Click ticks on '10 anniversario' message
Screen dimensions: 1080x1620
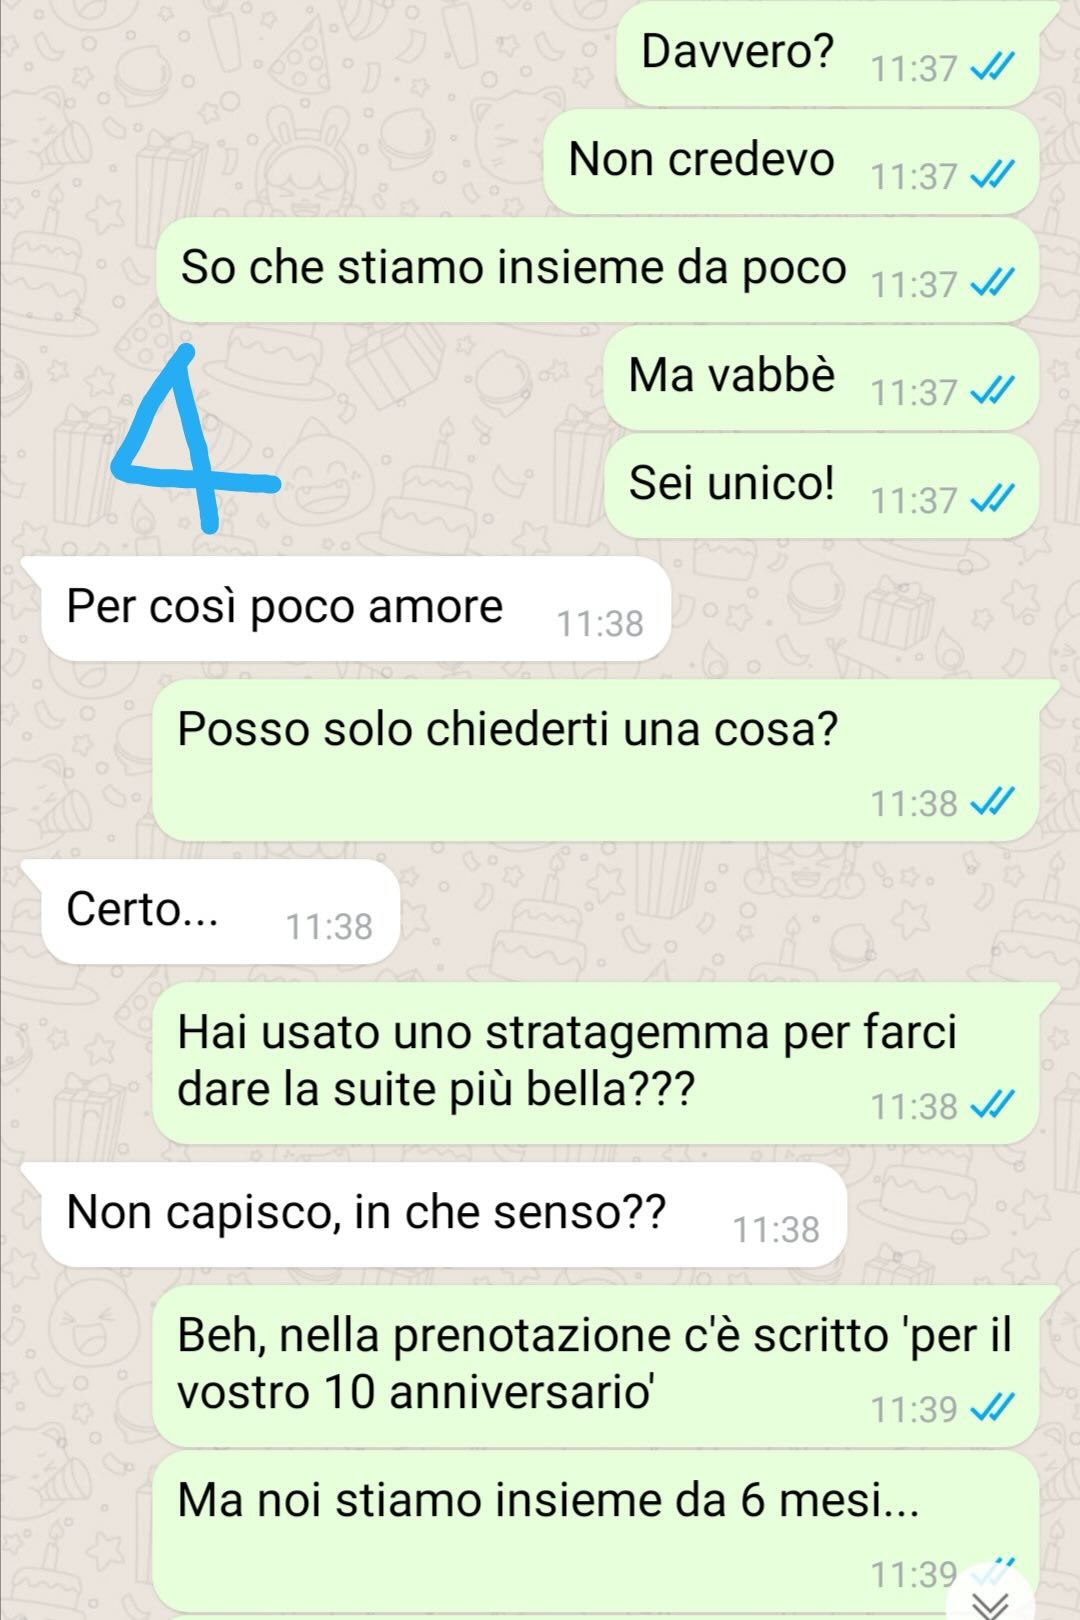[x=994, y=1408]
